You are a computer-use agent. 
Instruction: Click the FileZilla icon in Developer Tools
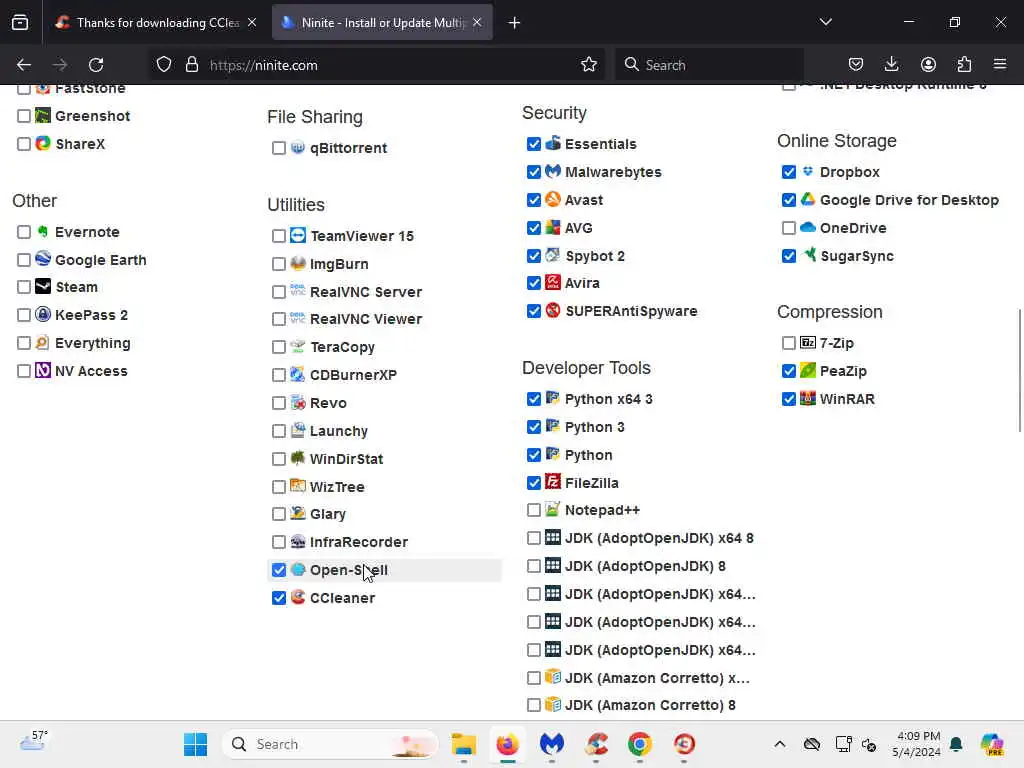tap(553, 482)
